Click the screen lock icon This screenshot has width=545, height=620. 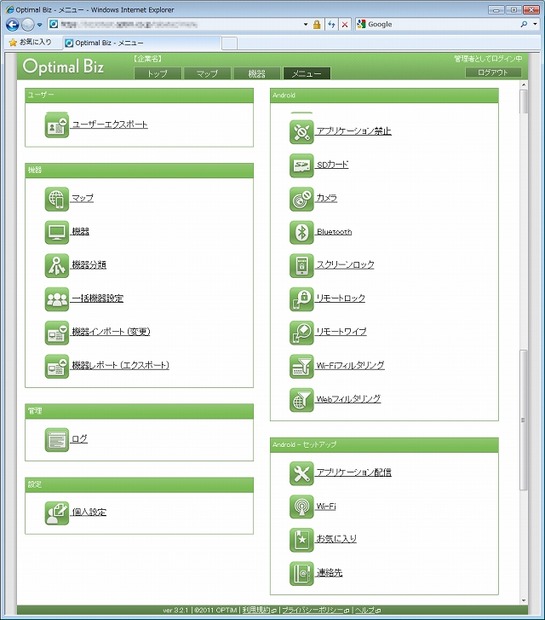[301, 266]
